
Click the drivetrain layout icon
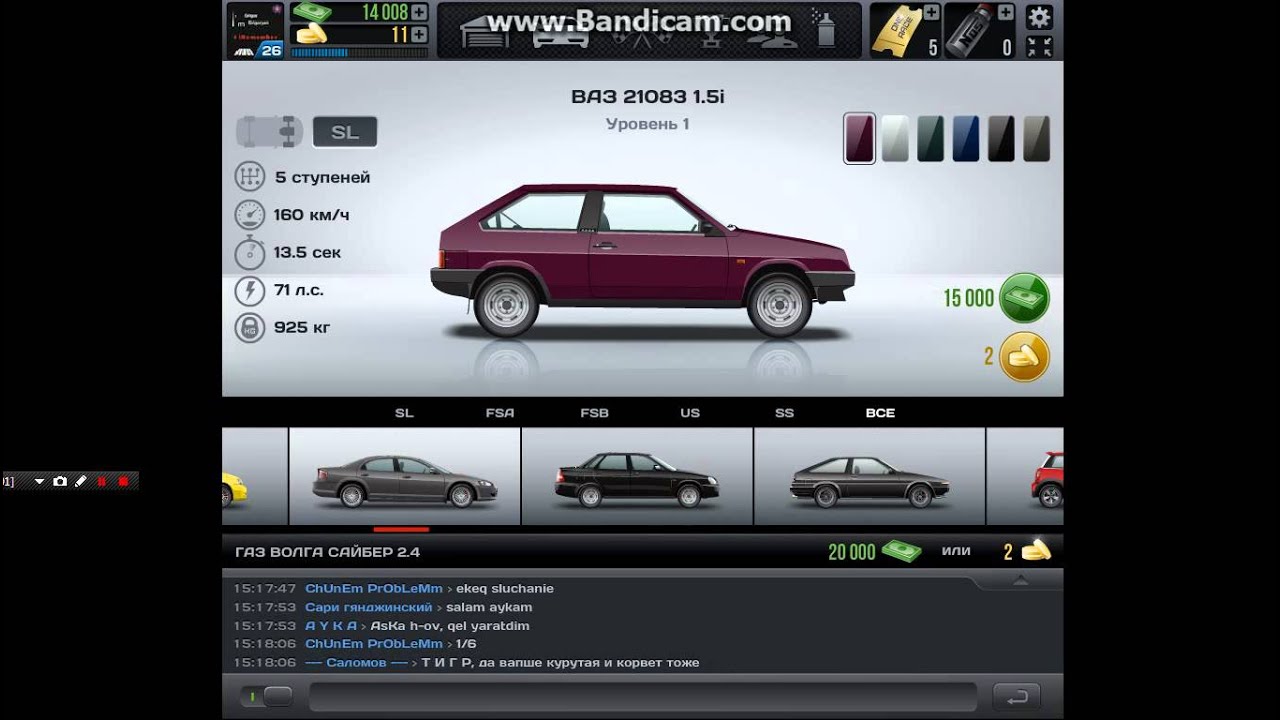(270, 131)
